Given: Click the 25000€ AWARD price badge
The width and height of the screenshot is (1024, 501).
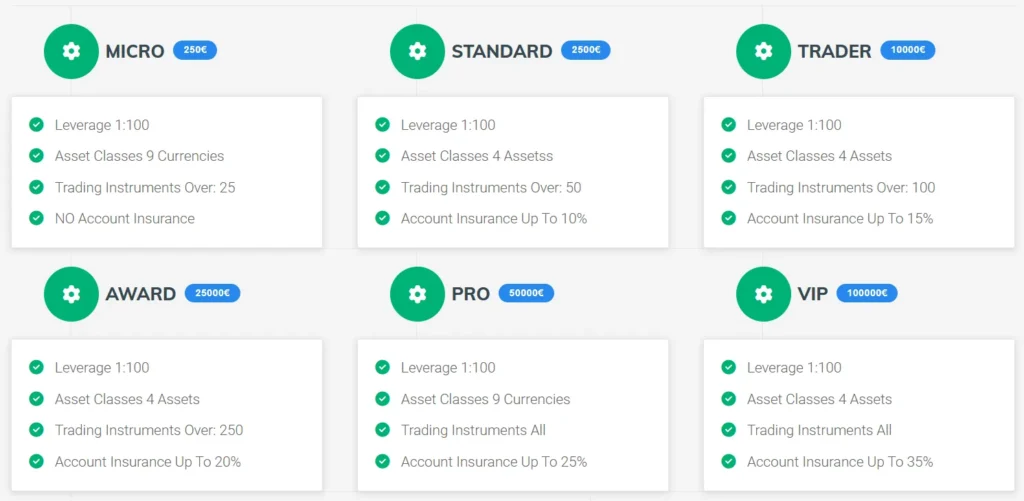Looking at the screenshot, I should 212,293.
